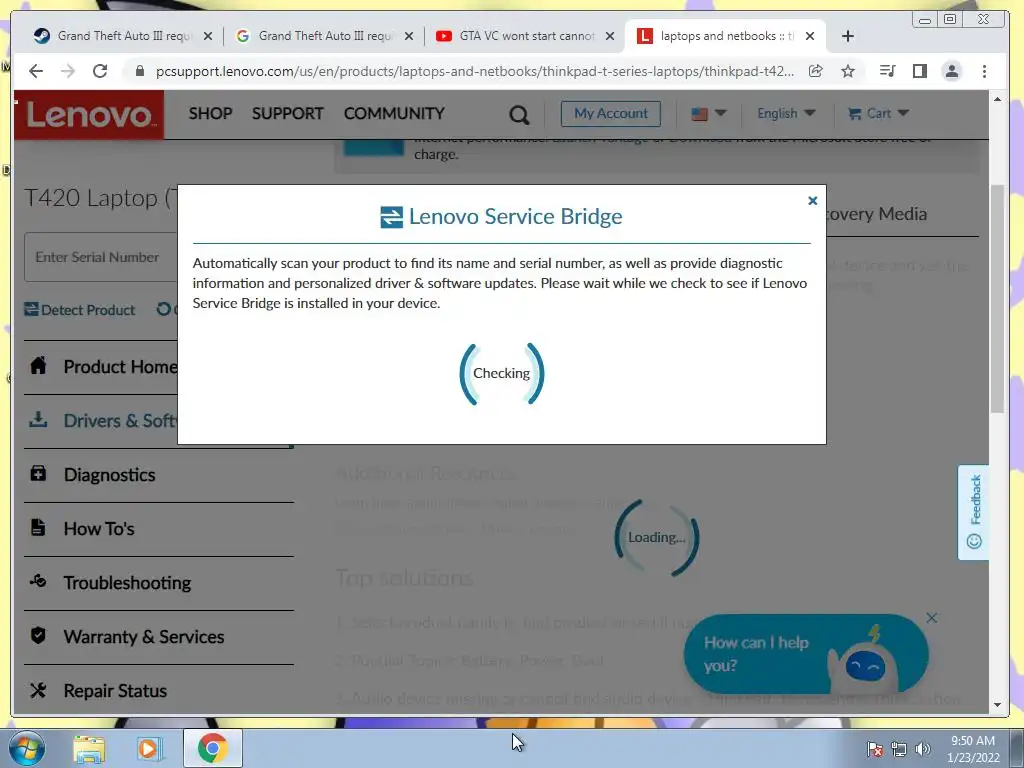
Task: Dismiss the chat assistant bubble
Action: point(932,618)
